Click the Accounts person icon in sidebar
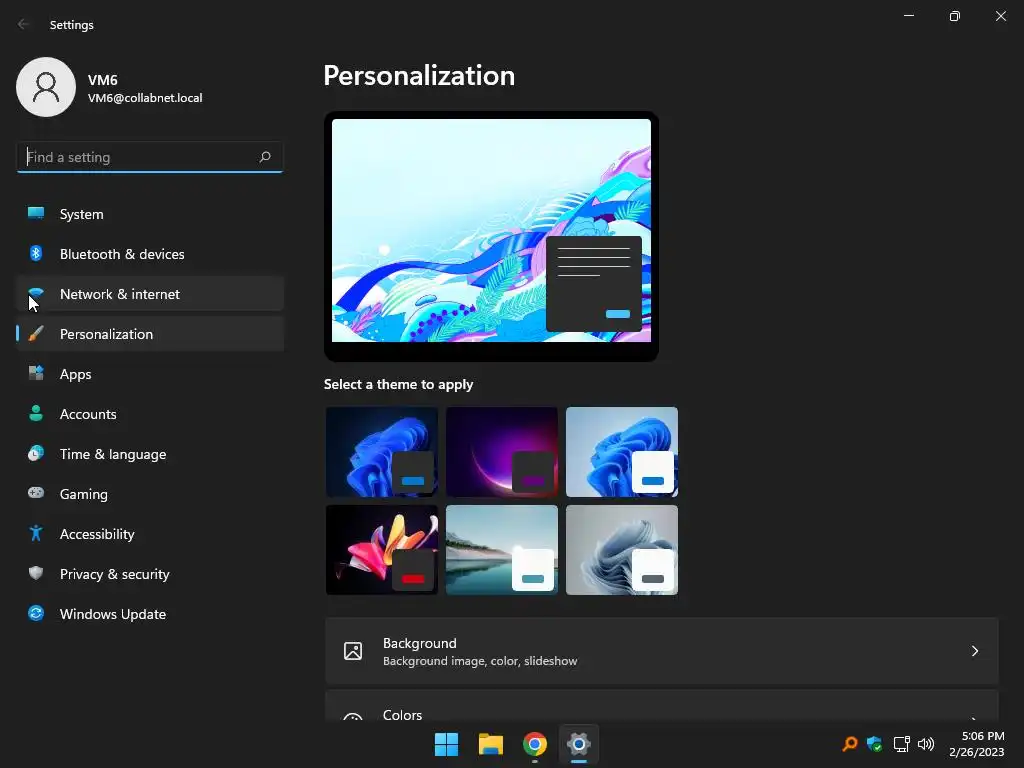The image size is (1024, 768). point(36,413)
